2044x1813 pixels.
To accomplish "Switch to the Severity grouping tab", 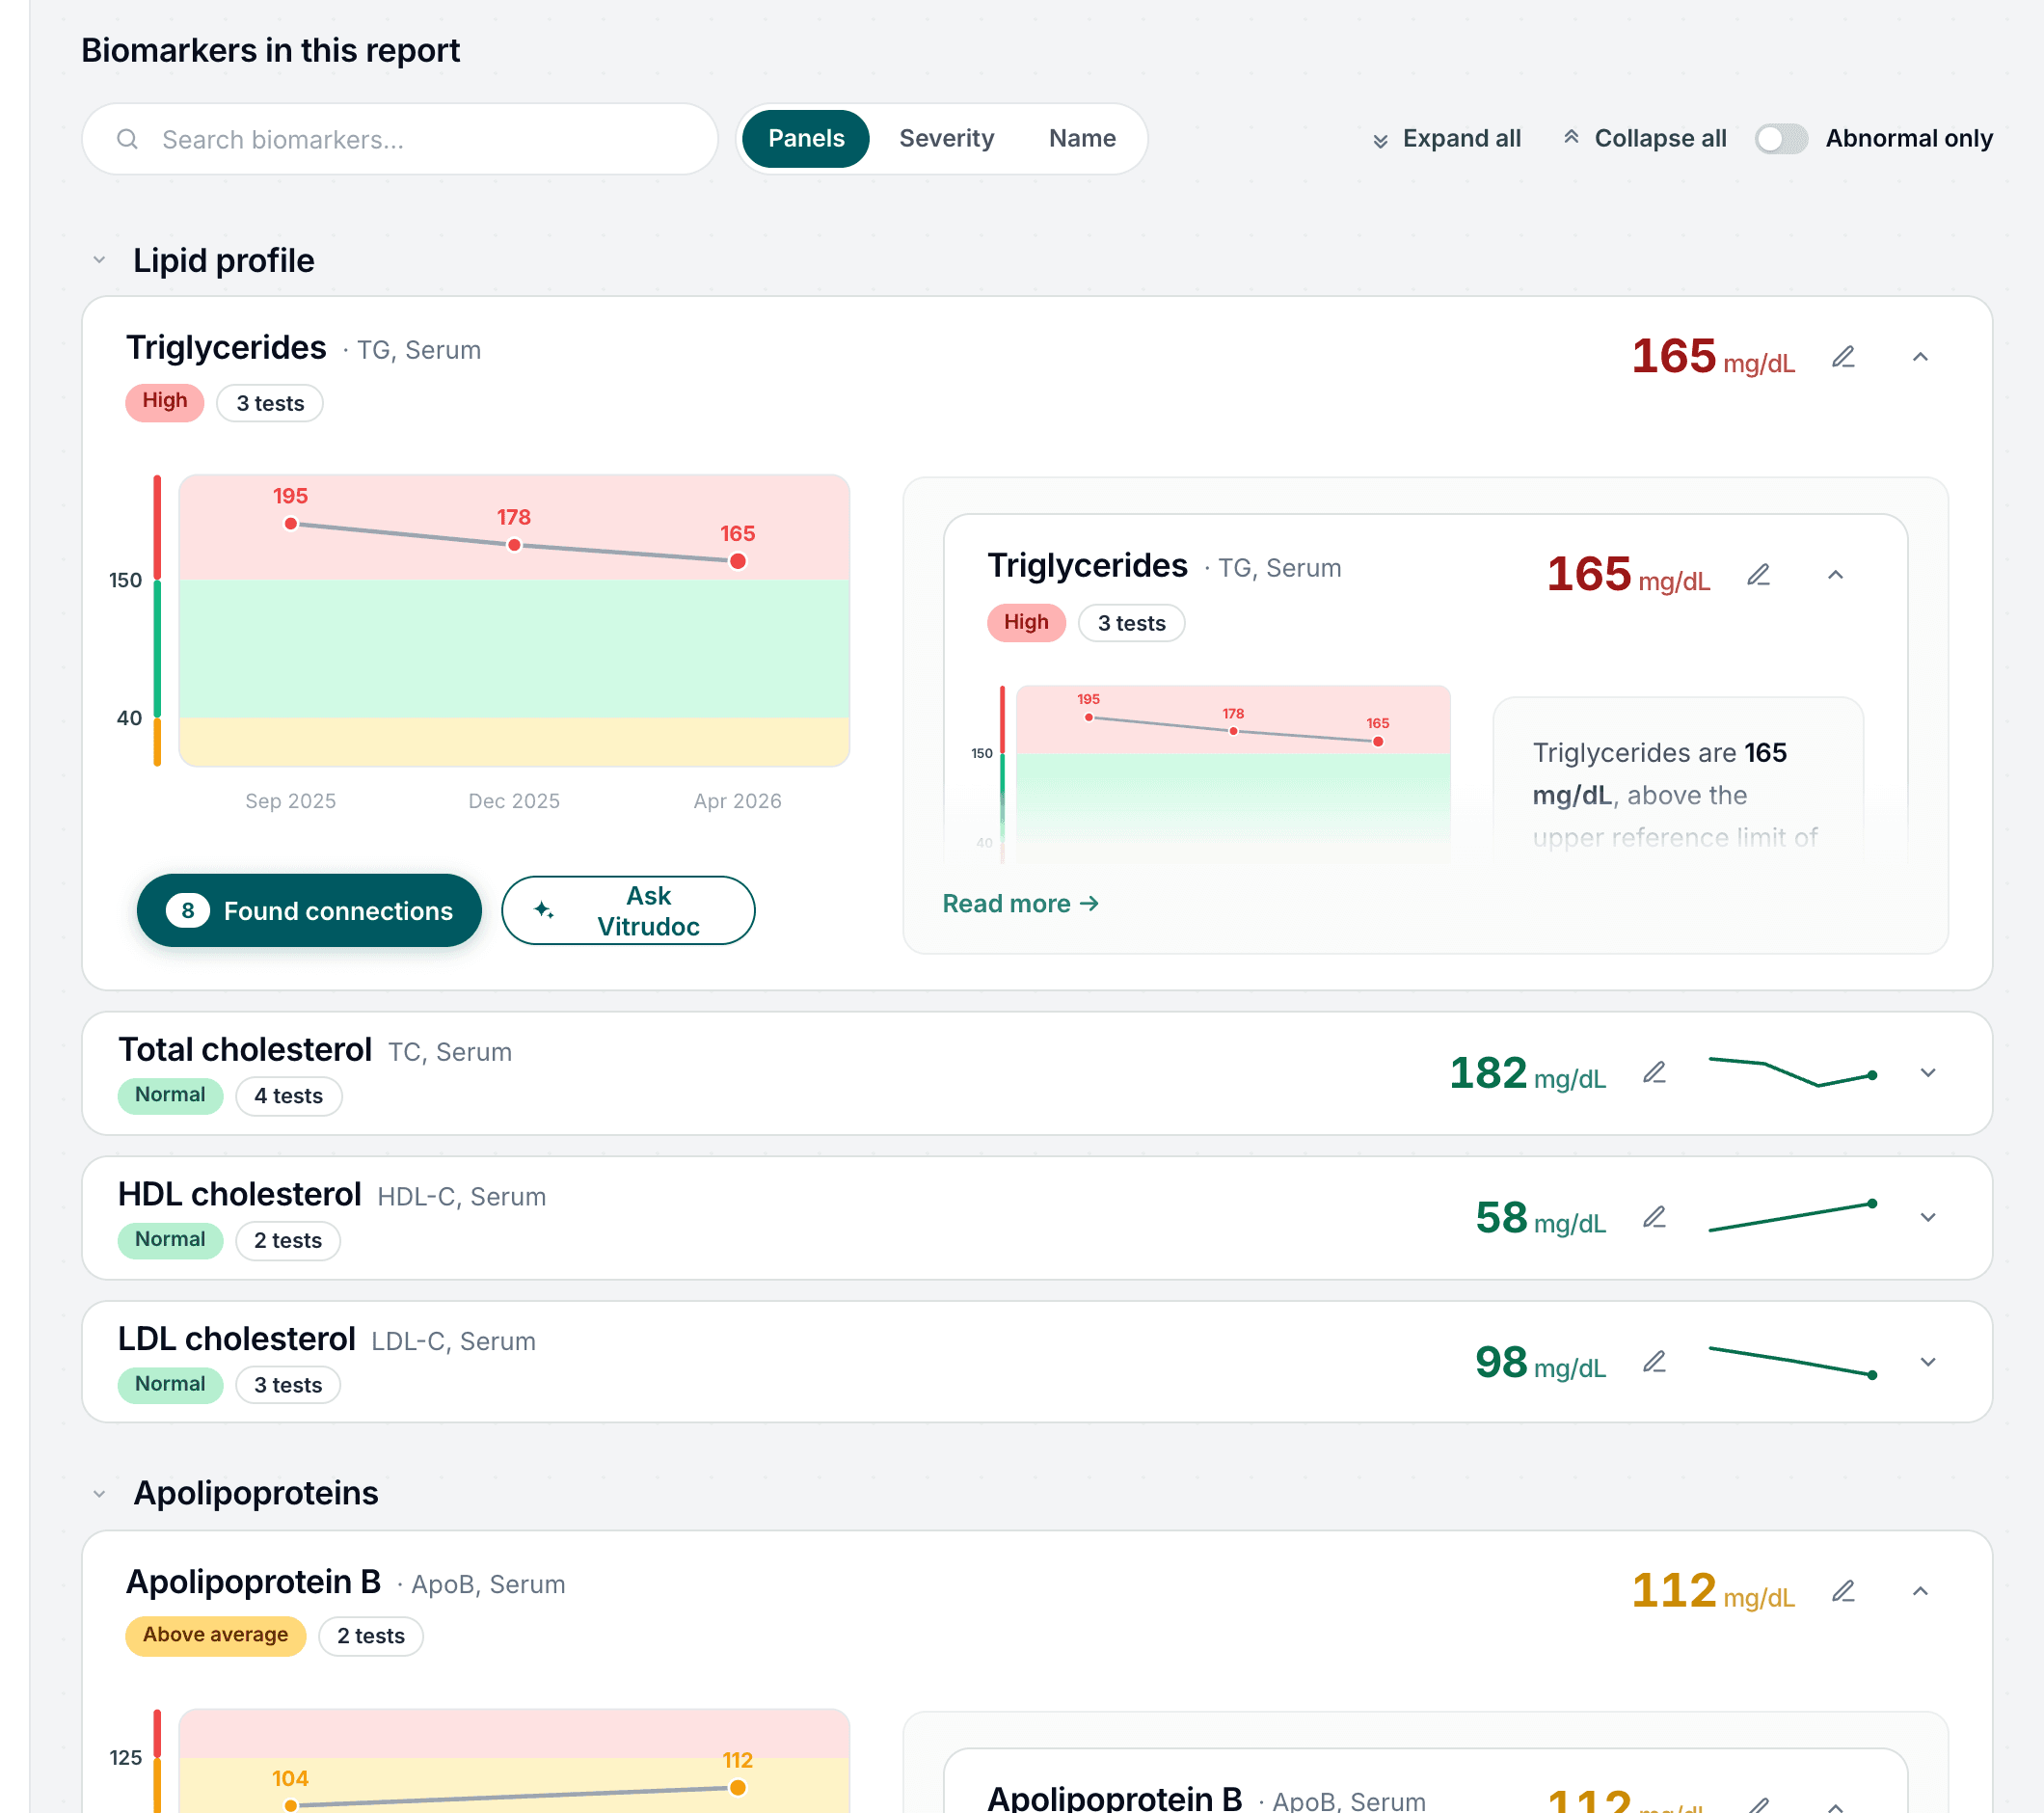I will [x=946, y=139].
